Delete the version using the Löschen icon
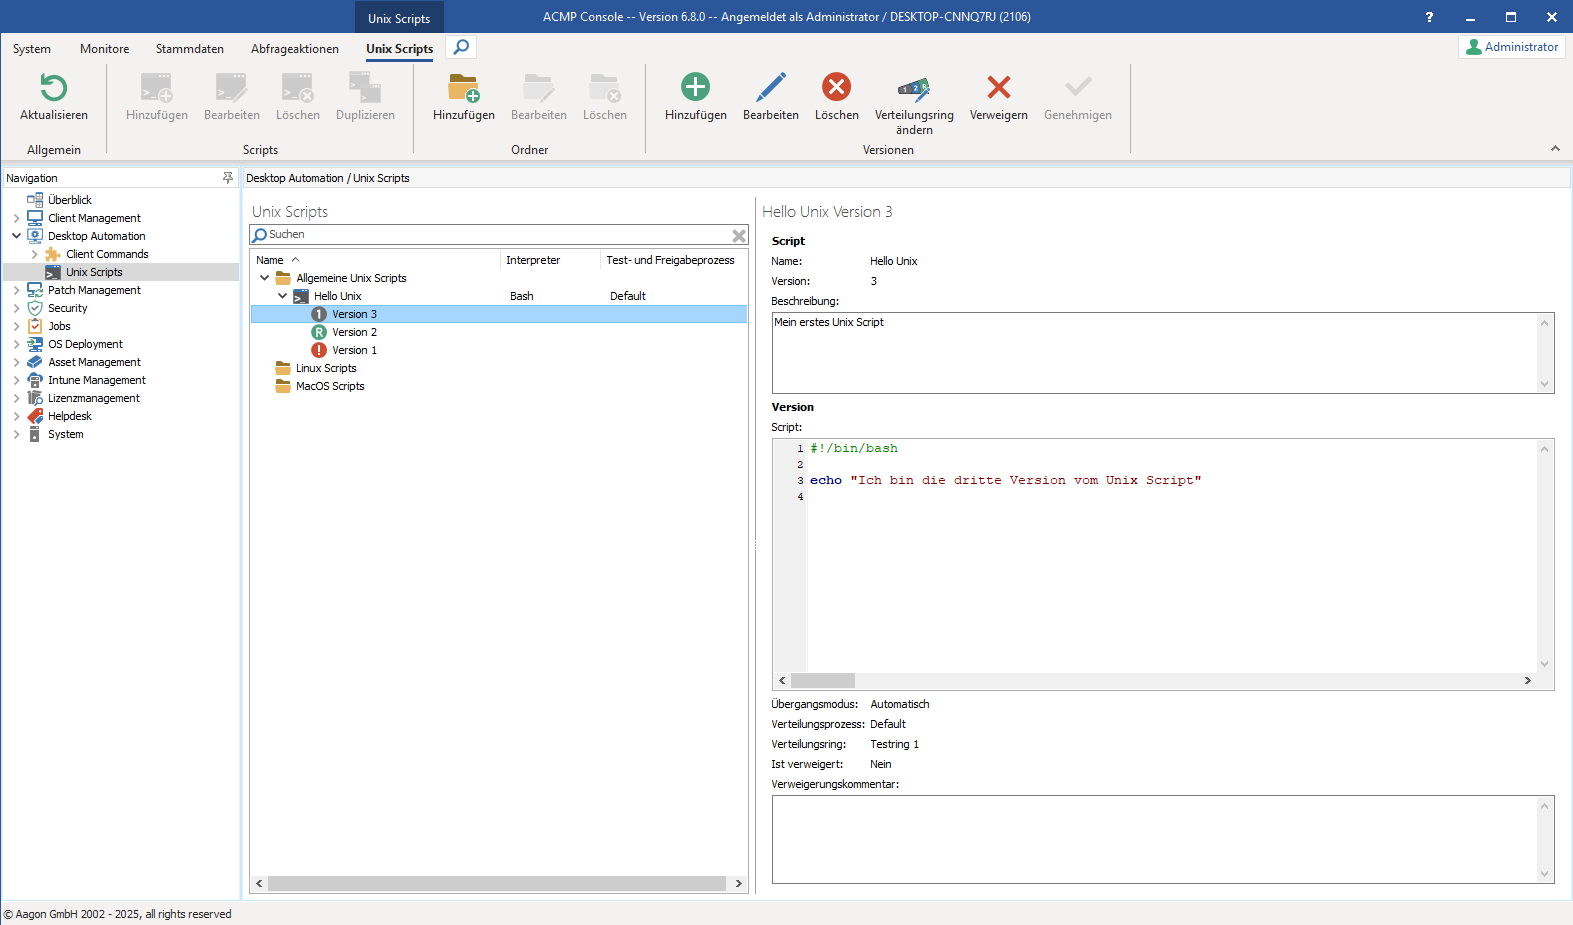 [x=836, y=88]
